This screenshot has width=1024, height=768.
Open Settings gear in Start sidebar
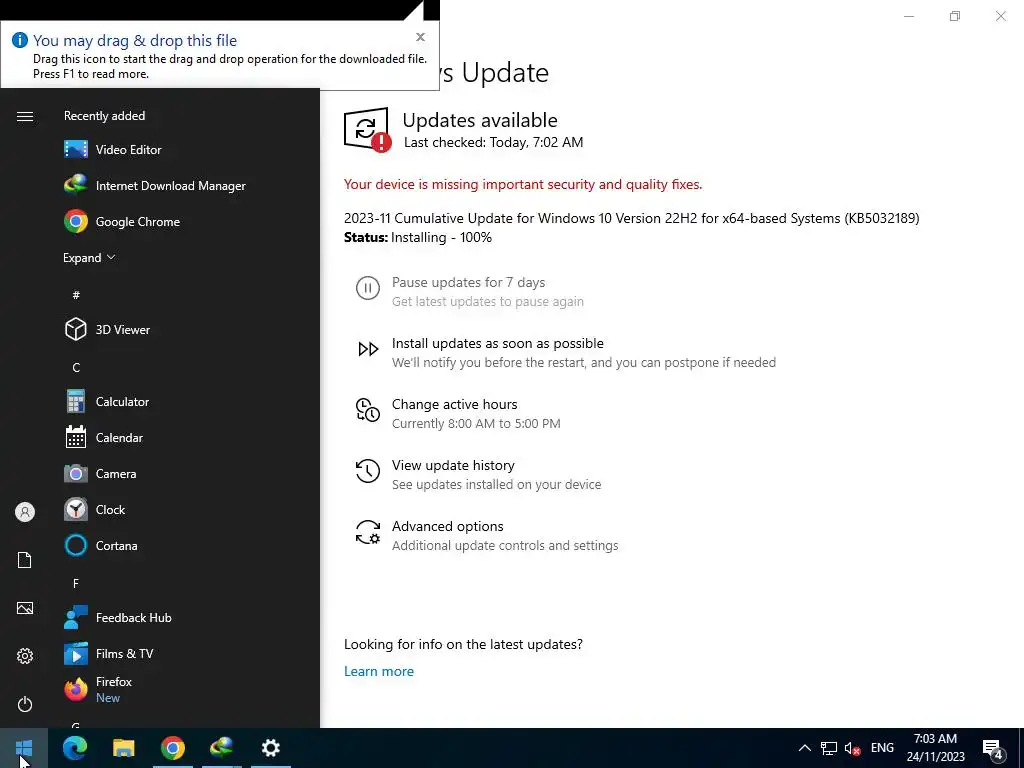tap(25, 656)
